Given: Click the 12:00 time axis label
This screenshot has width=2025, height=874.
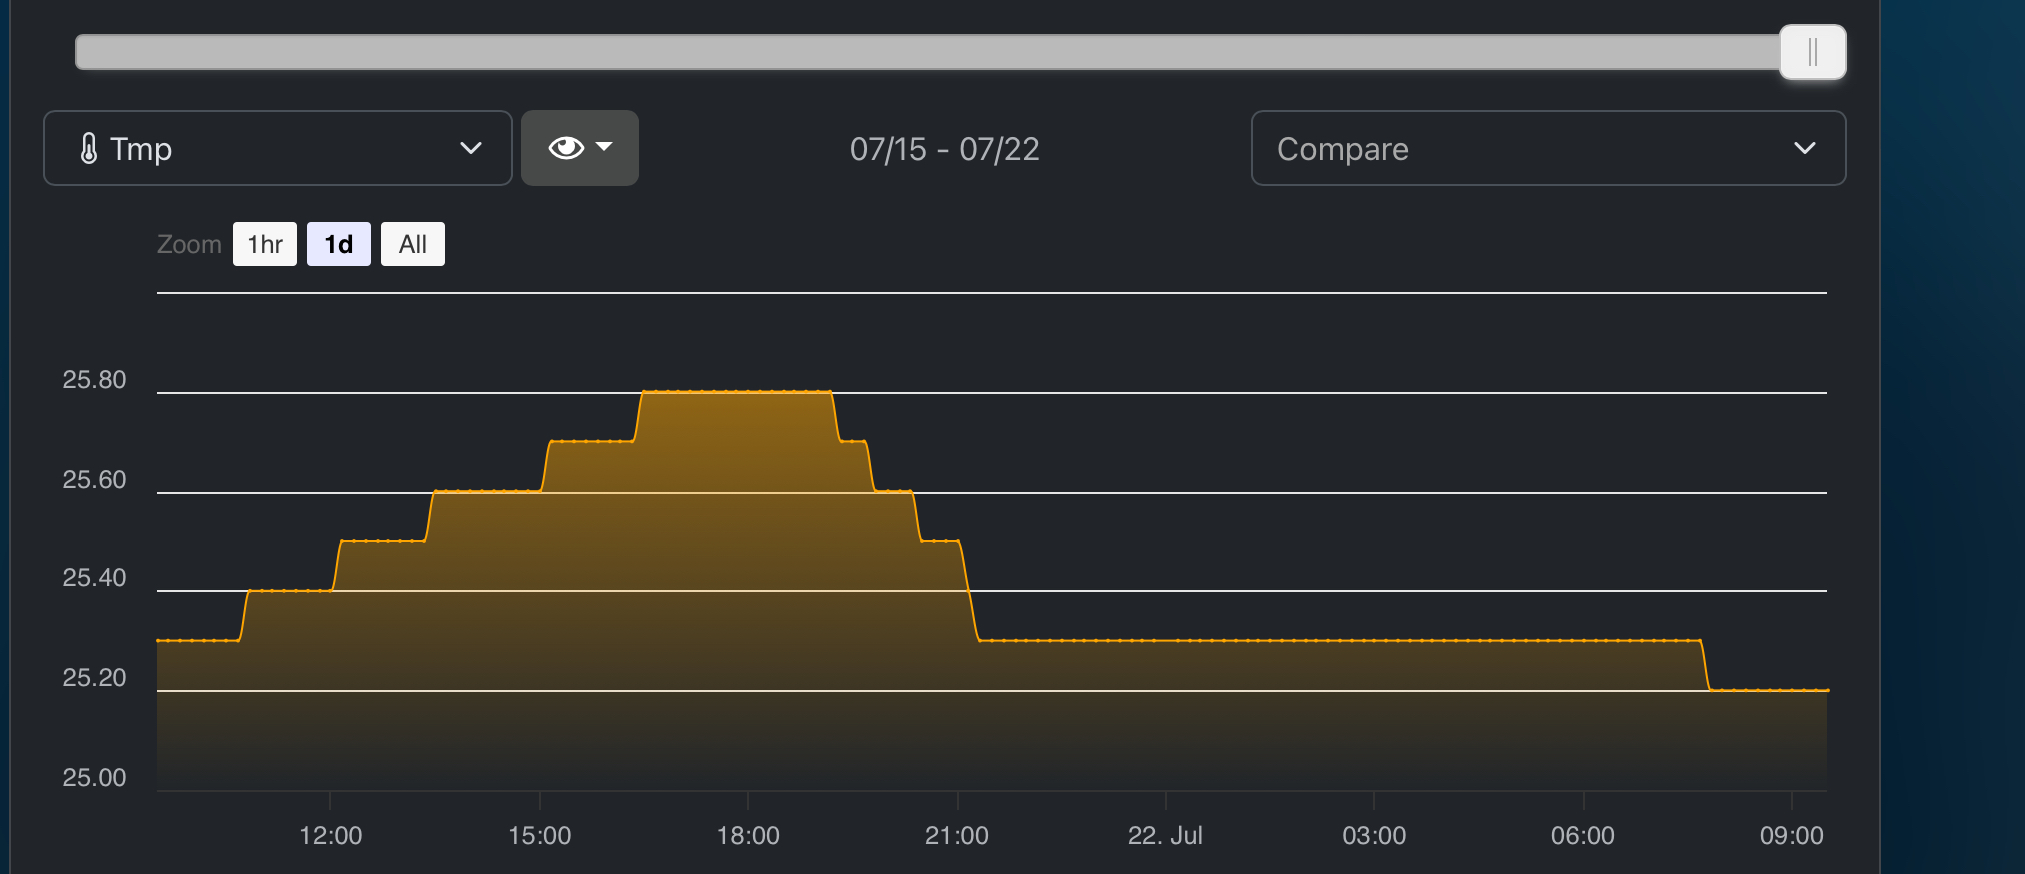Looking at the screenshot, I should point(330,835).
